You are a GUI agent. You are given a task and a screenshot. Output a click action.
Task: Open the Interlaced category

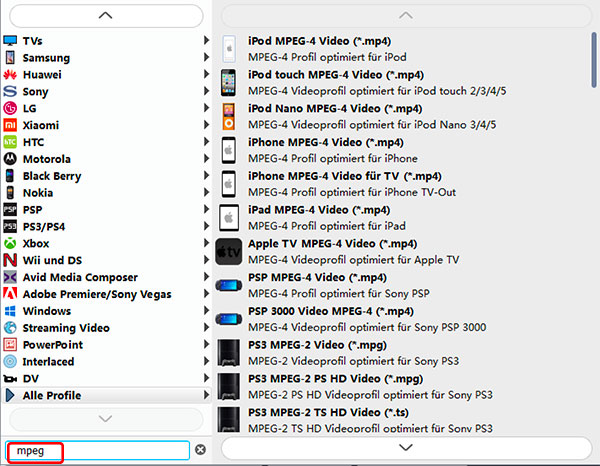tap(106, 361)
